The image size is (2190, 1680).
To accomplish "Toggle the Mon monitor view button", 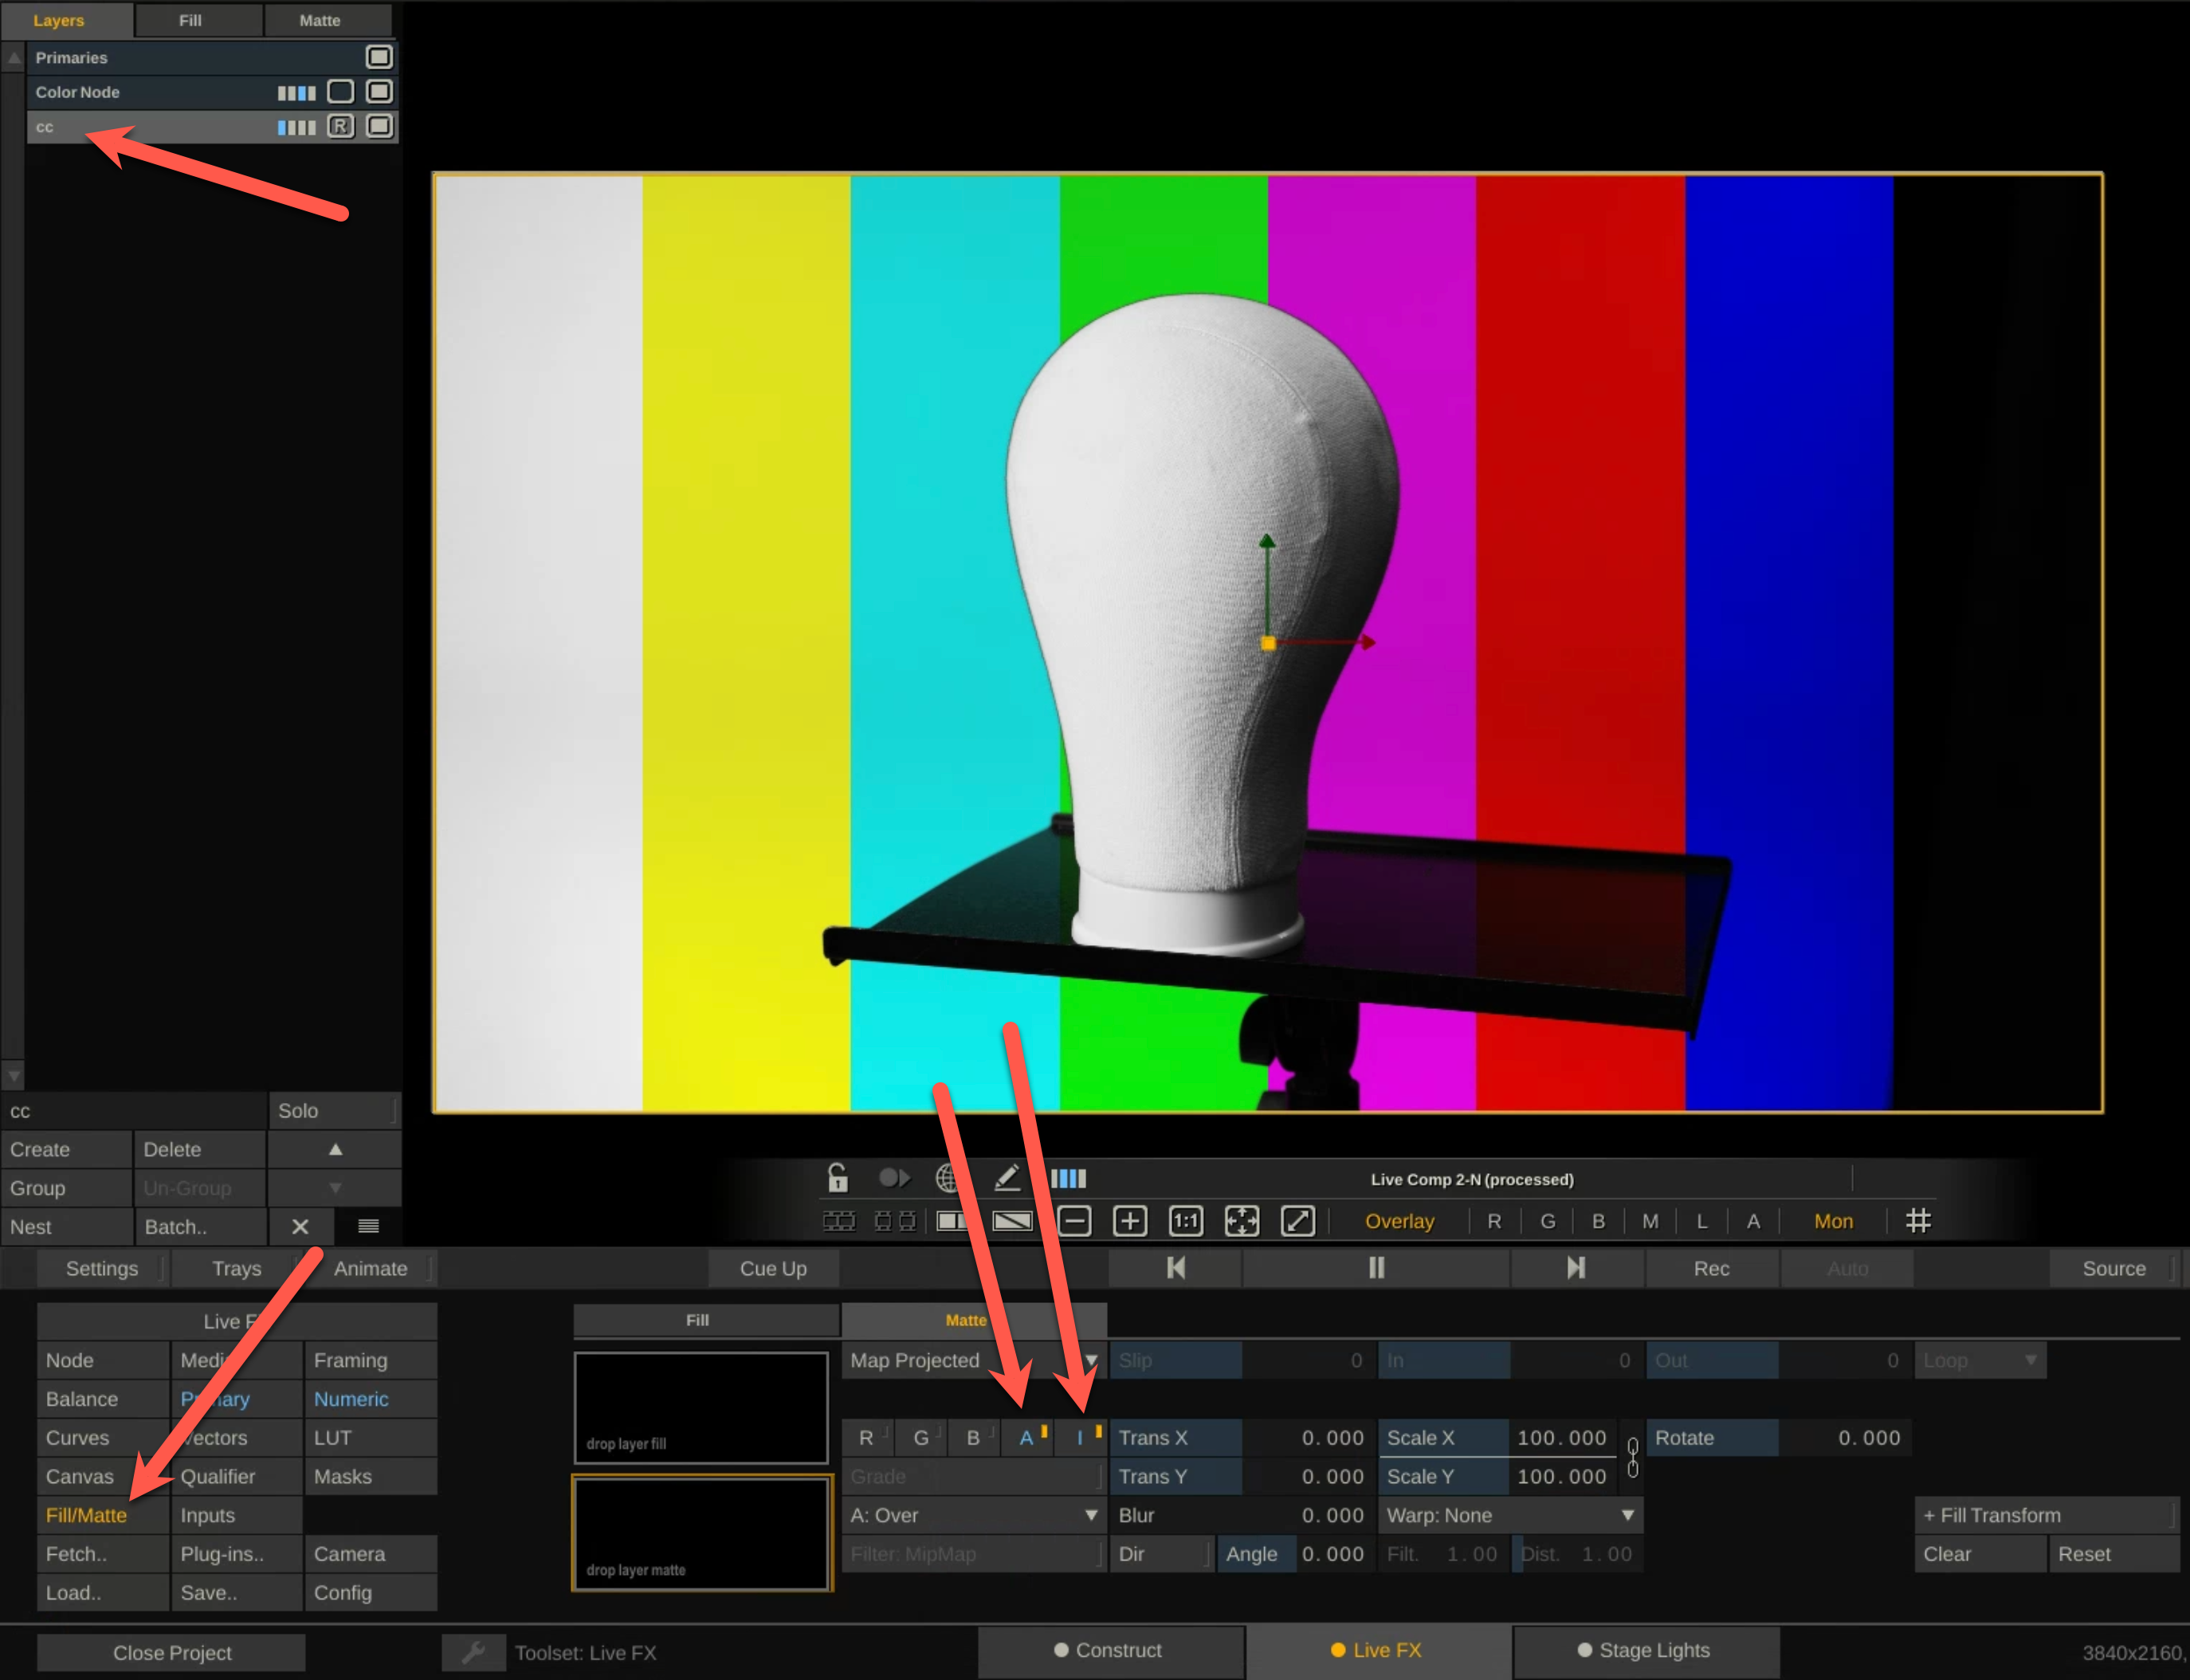I will (x=1833, y=1221).
